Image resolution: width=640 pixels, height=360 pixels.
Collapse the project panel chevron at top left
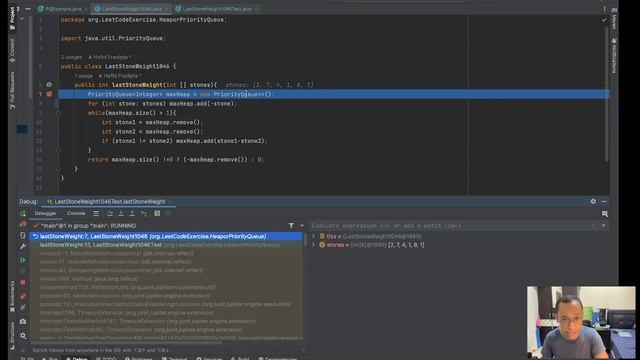click(22, 19)
